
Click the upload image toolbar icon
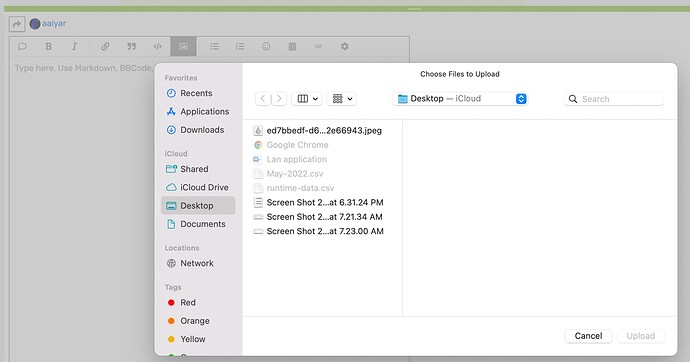pyautogui.click(x=183, y=46)
